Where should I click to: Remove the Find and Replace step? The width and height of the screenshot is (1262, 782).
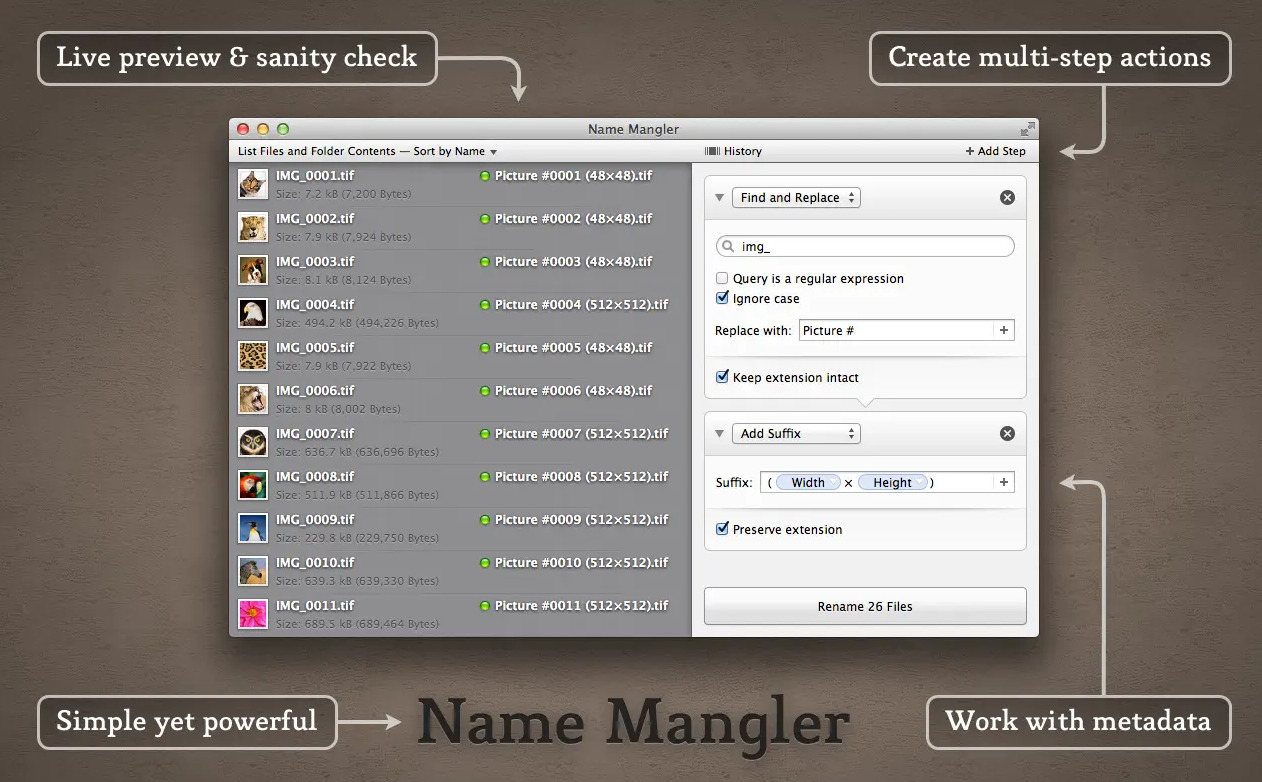1007,198
